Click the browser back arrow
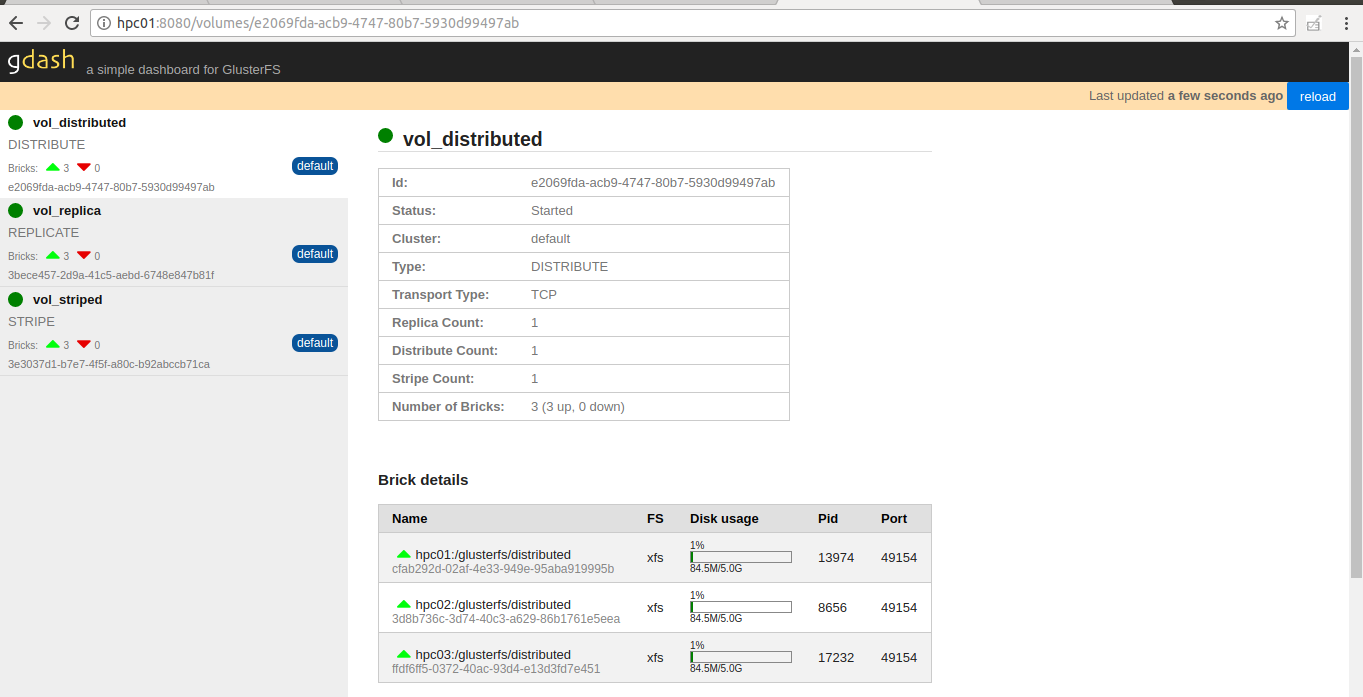The image size is (1363, 697). [16, 23]
